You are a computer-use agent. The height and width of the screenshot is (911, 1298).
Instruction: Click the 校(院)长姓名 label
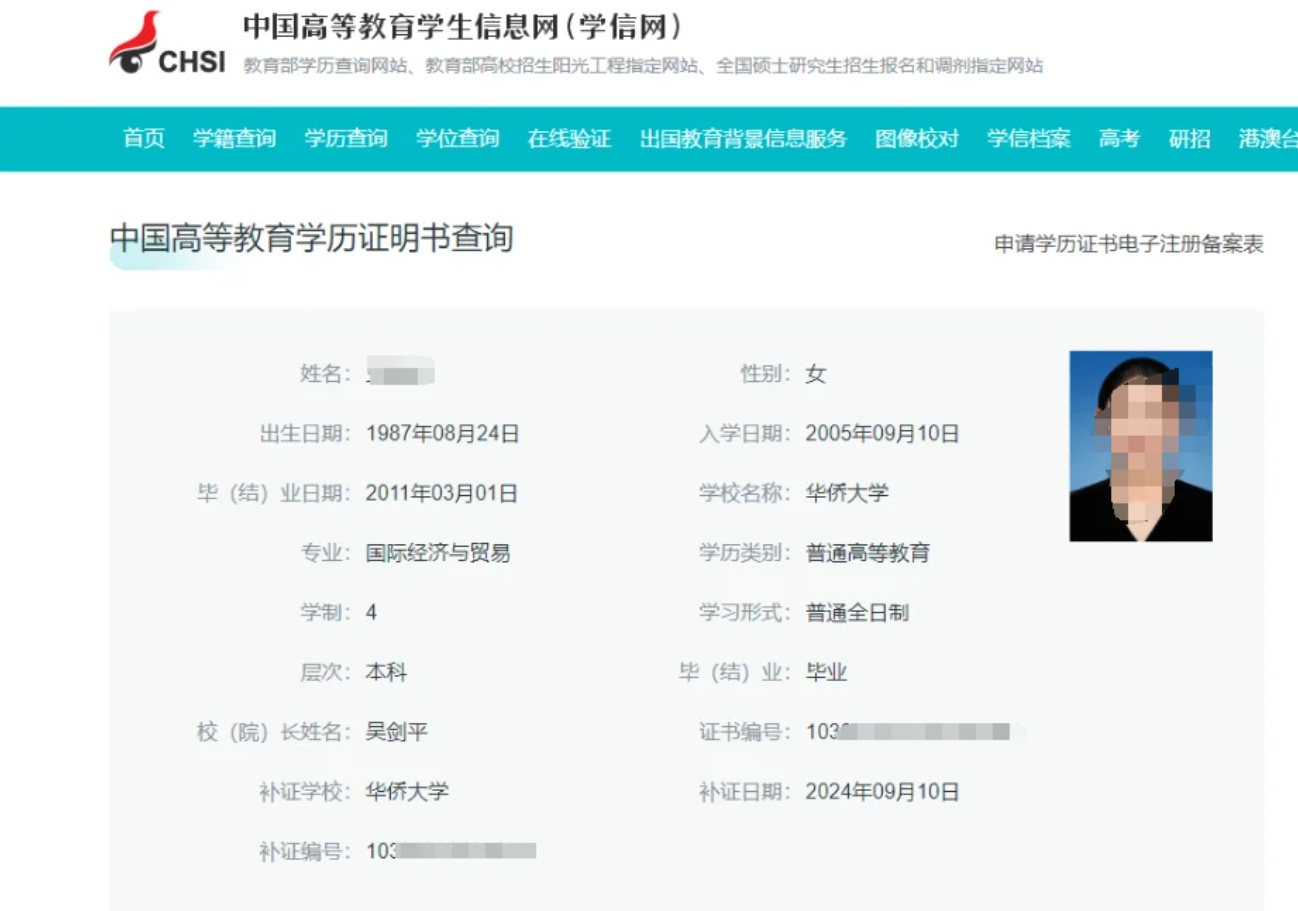275,732
